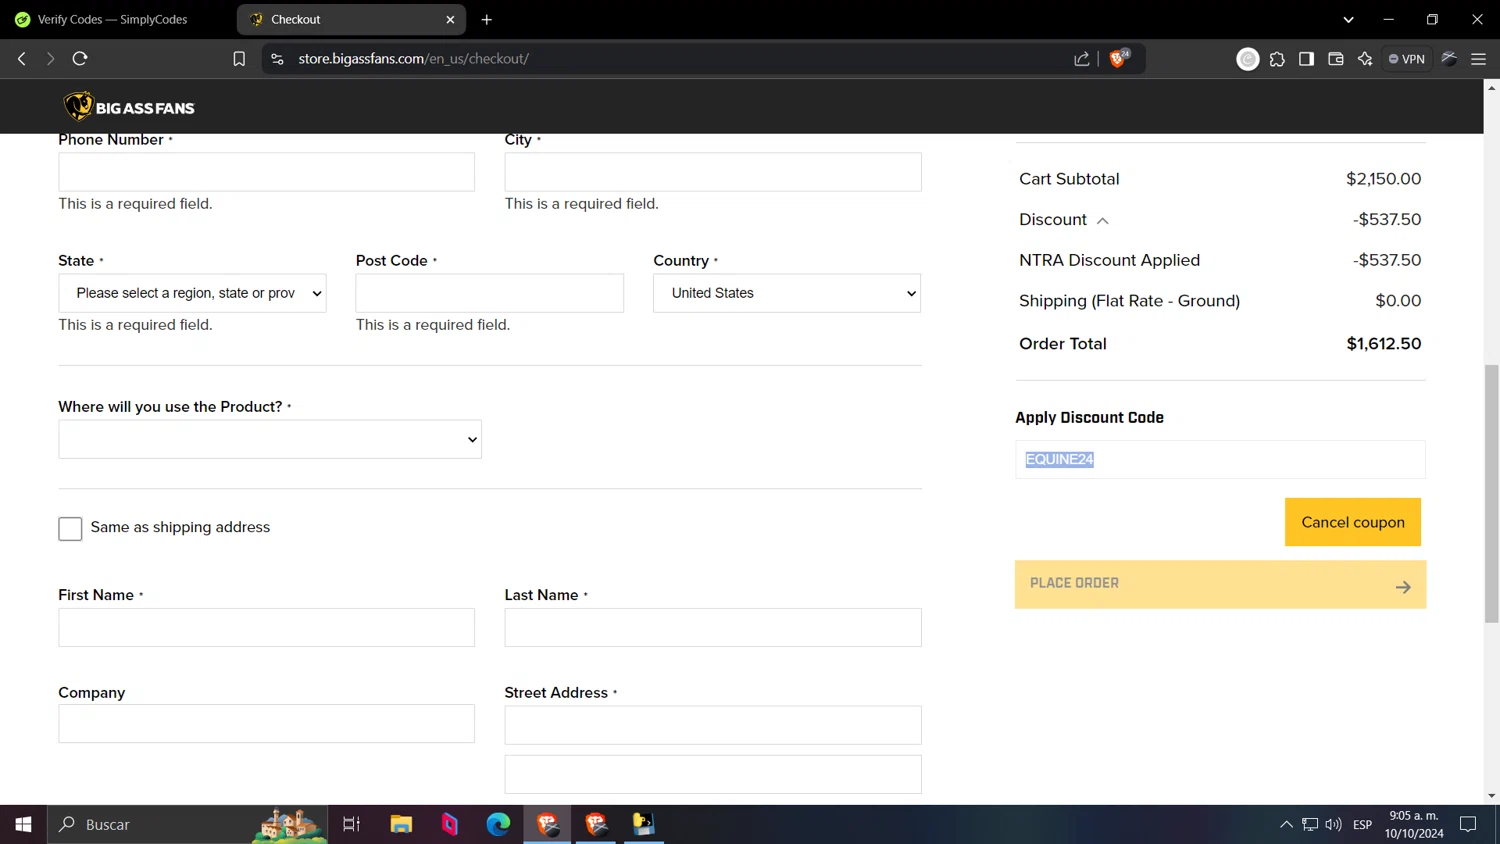This screenshot has height=844, width=1500.
Task: Bookmark this page
Action: point(239,59)
